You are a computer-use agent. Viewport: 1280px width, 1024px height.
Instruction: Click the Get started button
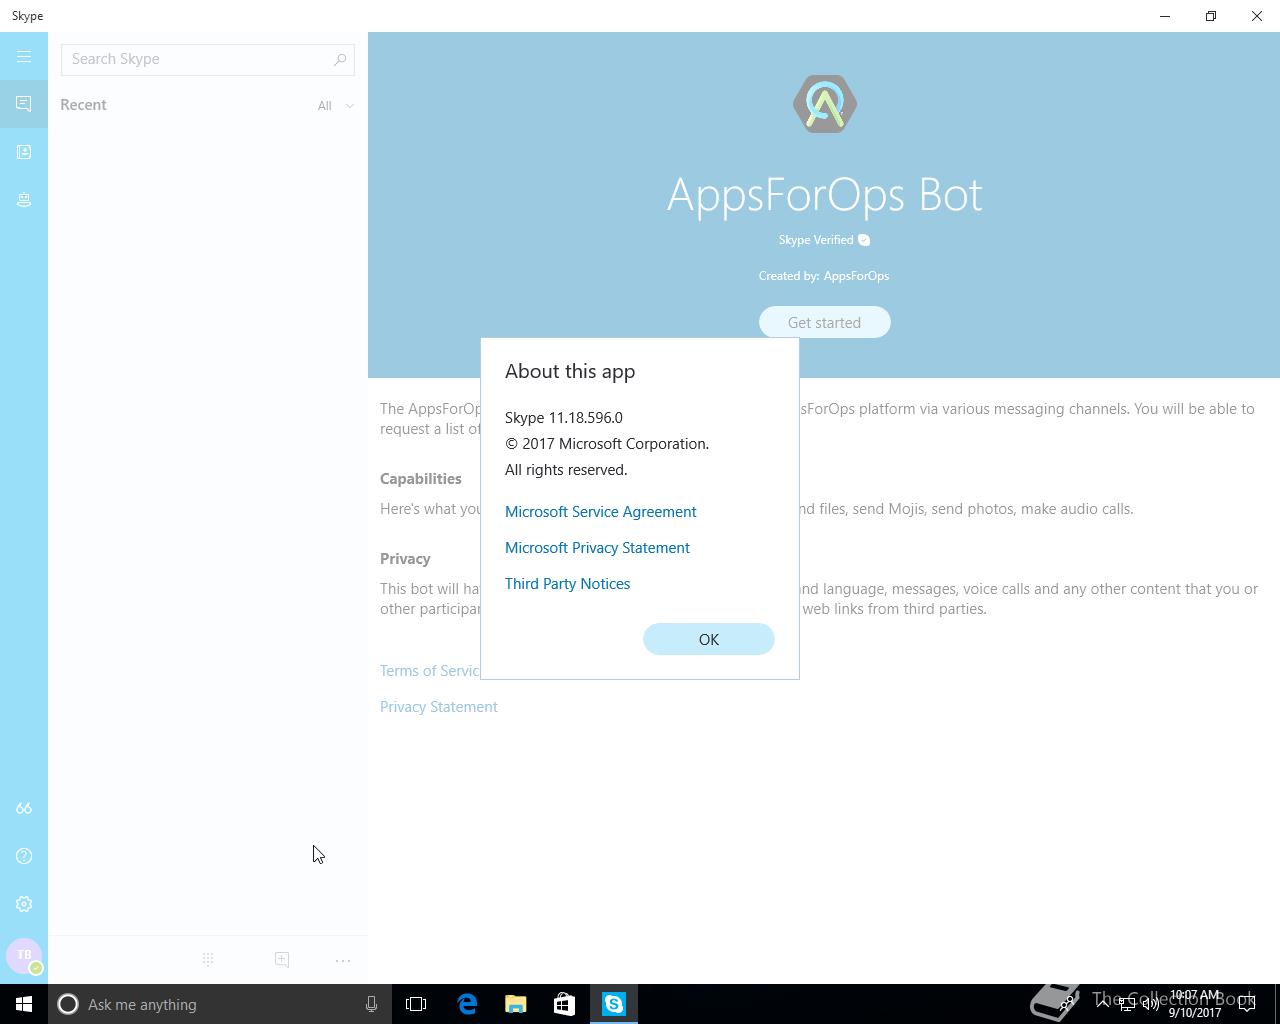[x=825, y=322]
